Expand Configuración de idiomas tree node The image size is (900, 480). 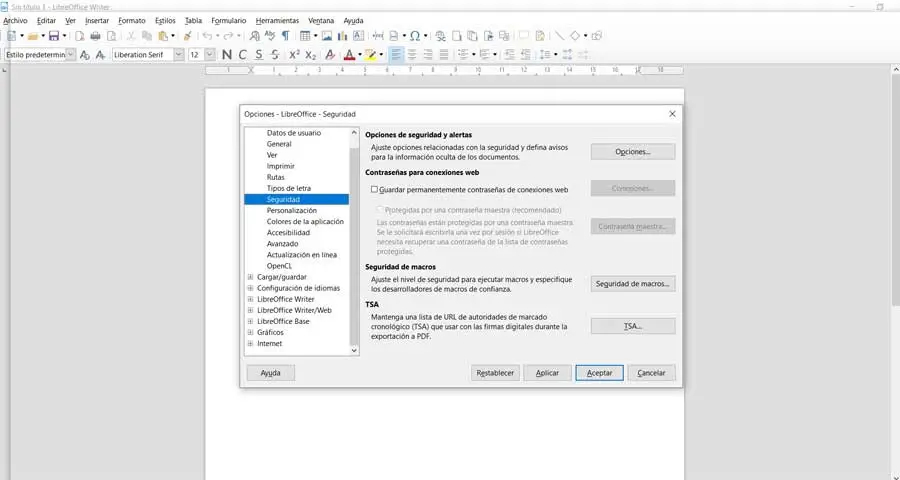(x=250, y=288)
